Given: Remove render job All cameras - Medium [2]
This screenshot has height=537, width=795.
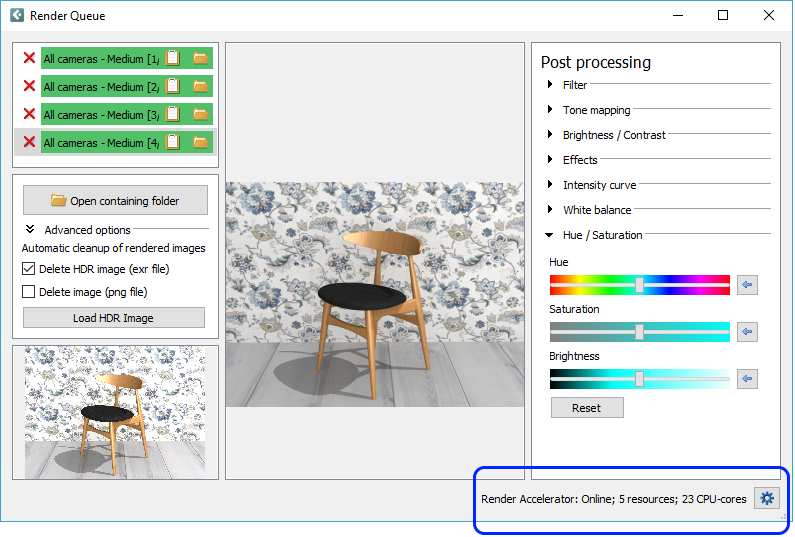Looking at the screenshot, I should [29, 86].
